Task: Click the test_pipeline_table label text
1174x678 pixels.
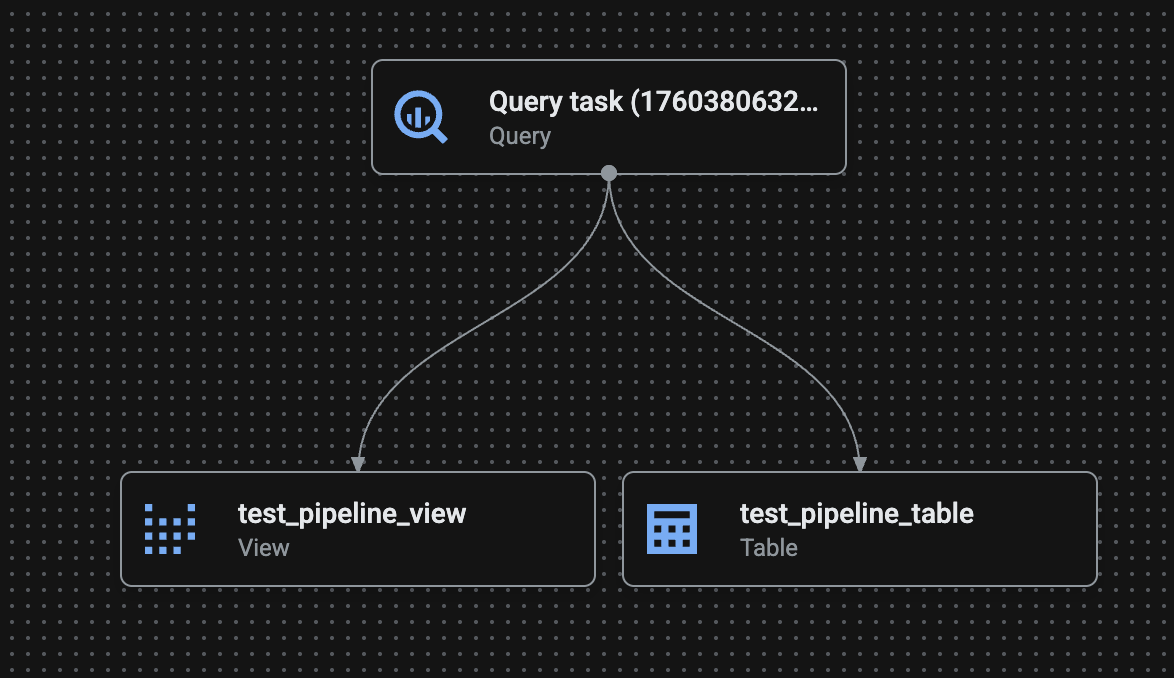Action: (856, 514)
